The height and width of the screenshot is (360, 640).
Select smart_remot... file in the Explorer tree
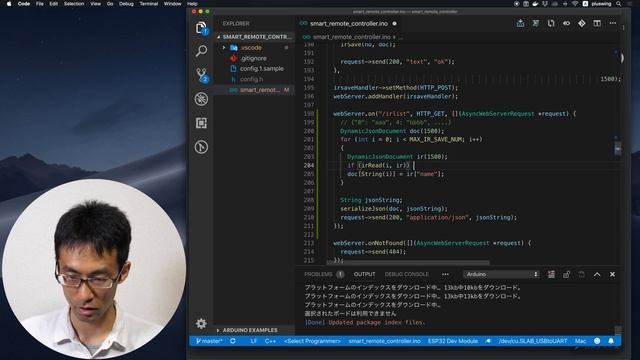[x=255, y=90]
